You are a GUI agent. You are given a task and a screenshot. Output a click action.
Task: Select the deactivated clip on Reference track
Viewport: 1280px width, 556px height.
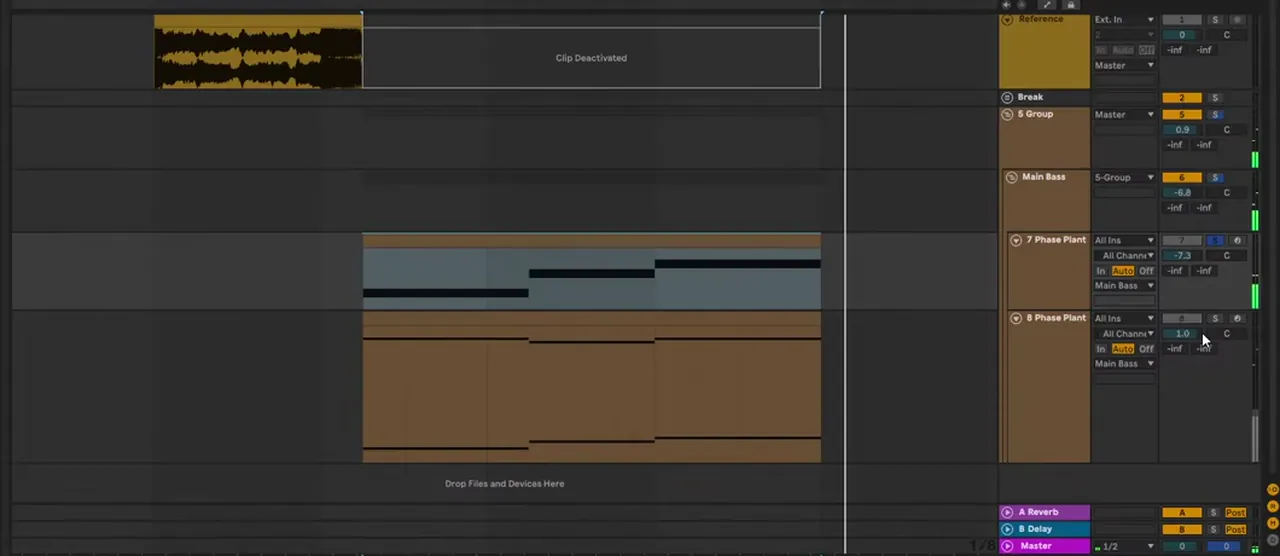[x=591, y=51]
